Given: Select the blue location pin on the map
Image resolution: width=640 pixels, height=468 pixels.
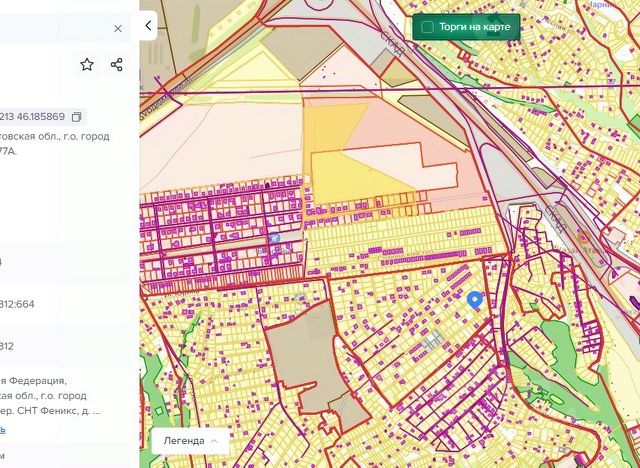Looking at the screenshot, I should [474, 300].
